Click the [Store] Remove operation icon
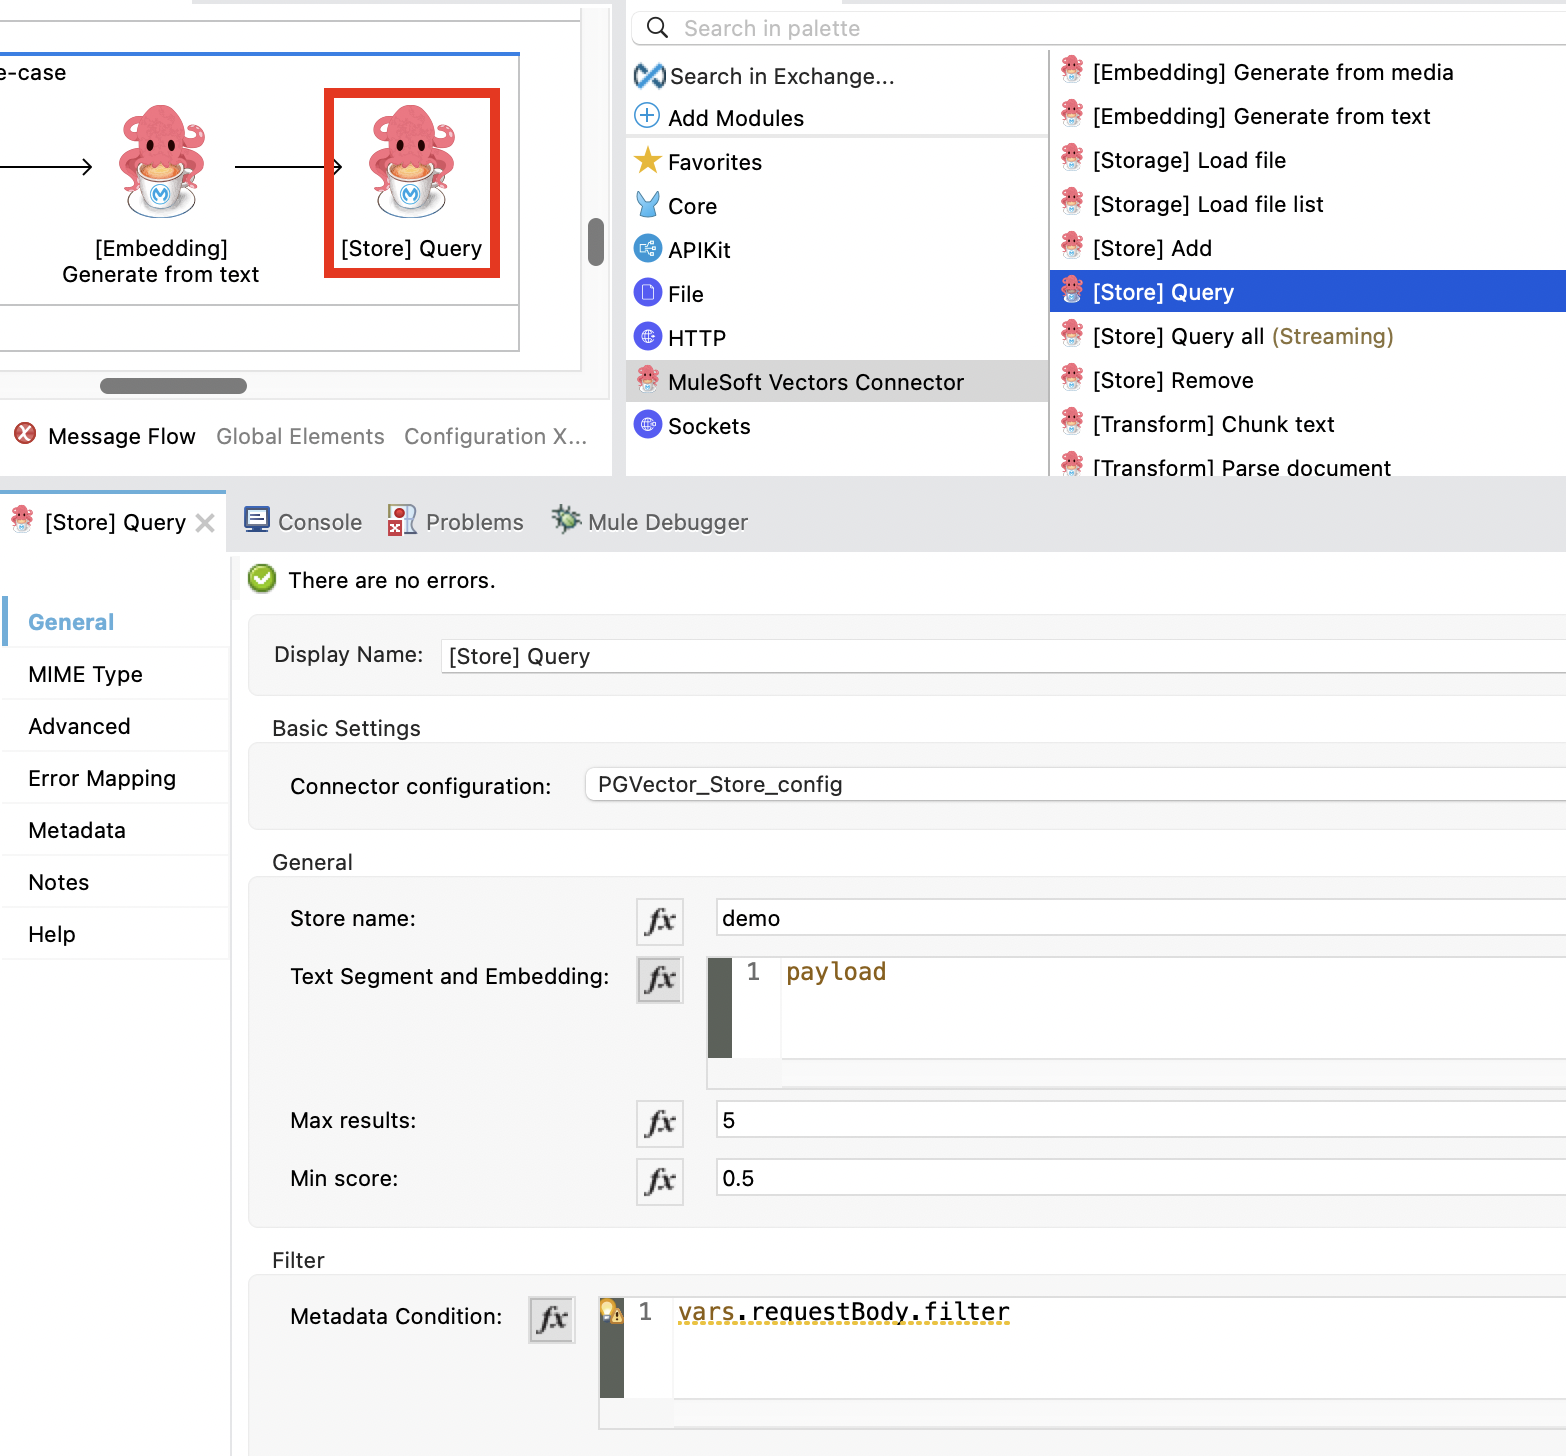Screen dimensions: 1566x1456 (x=1072, y=378)
